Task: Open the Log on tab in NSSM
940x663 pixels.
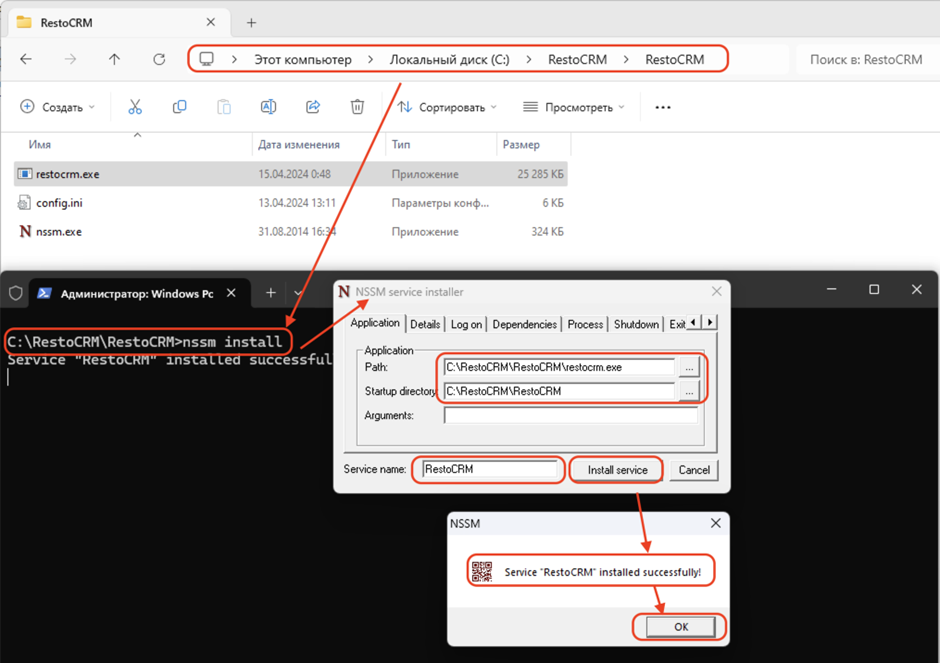Action: [x=466, y=324]
